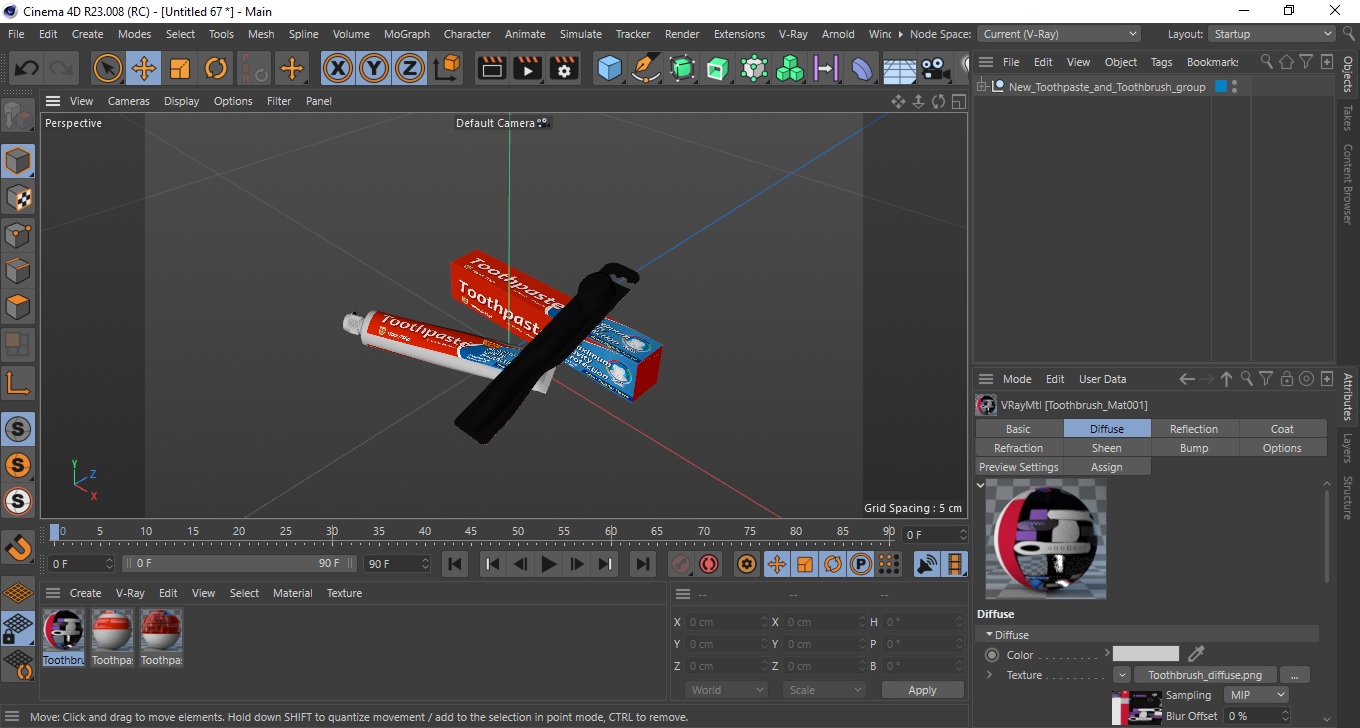Click the Assign button
1360x728 pixels.
(1106, 467)
